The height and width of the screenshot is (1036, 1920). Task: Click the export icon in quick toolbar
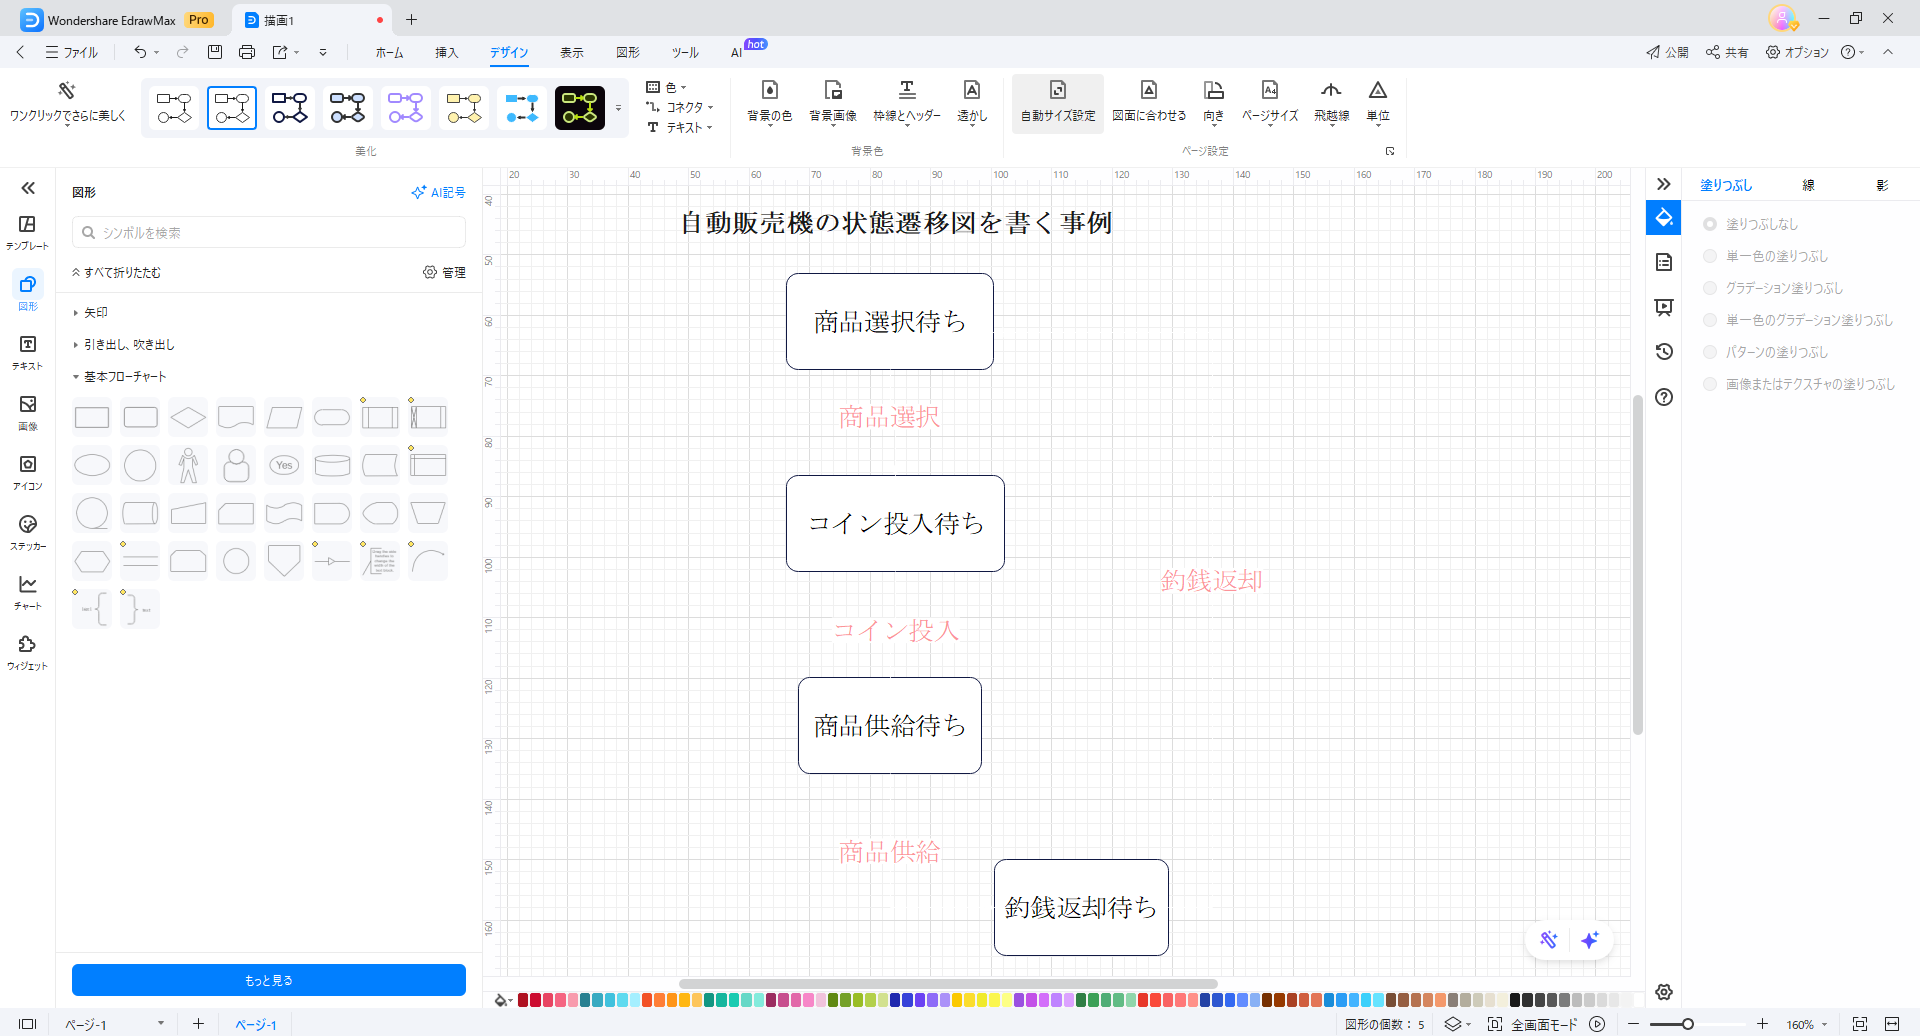coord(280,52)
